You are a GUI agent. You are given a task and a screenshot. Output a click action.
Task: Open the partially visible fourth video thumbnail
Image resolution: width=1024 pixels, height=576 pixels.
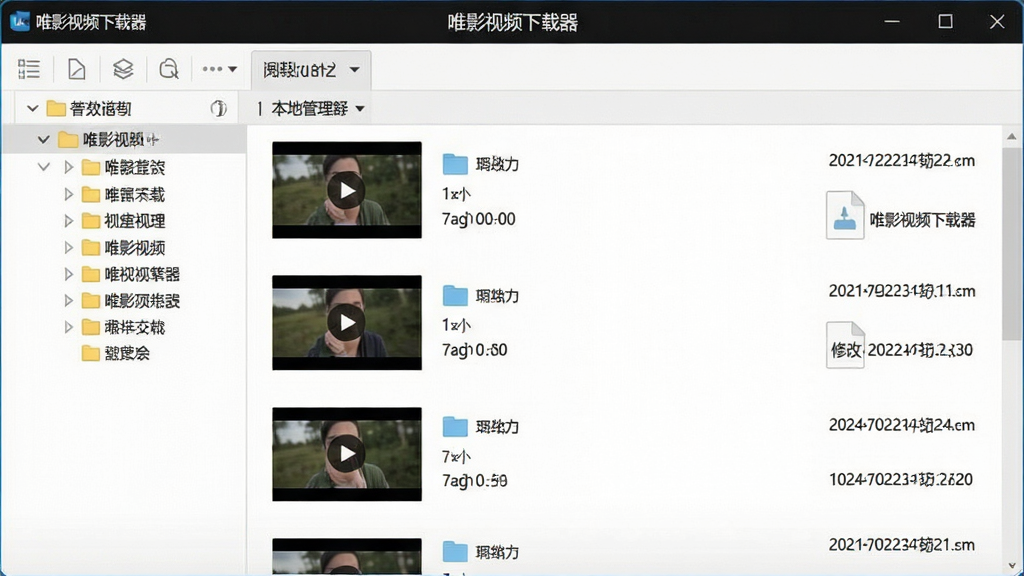tap(347, 557)
